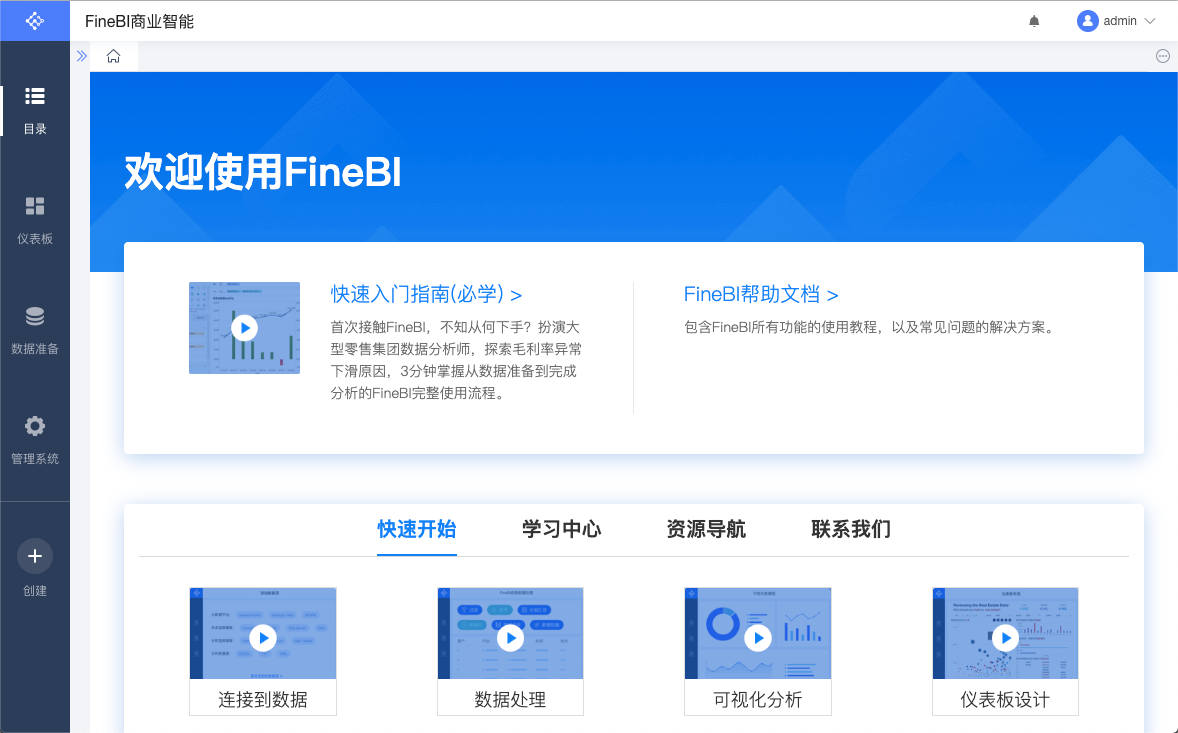Open the 目录 directory sidebar icon
This screenshot has width=1178, height=733.
click(35, 96)
